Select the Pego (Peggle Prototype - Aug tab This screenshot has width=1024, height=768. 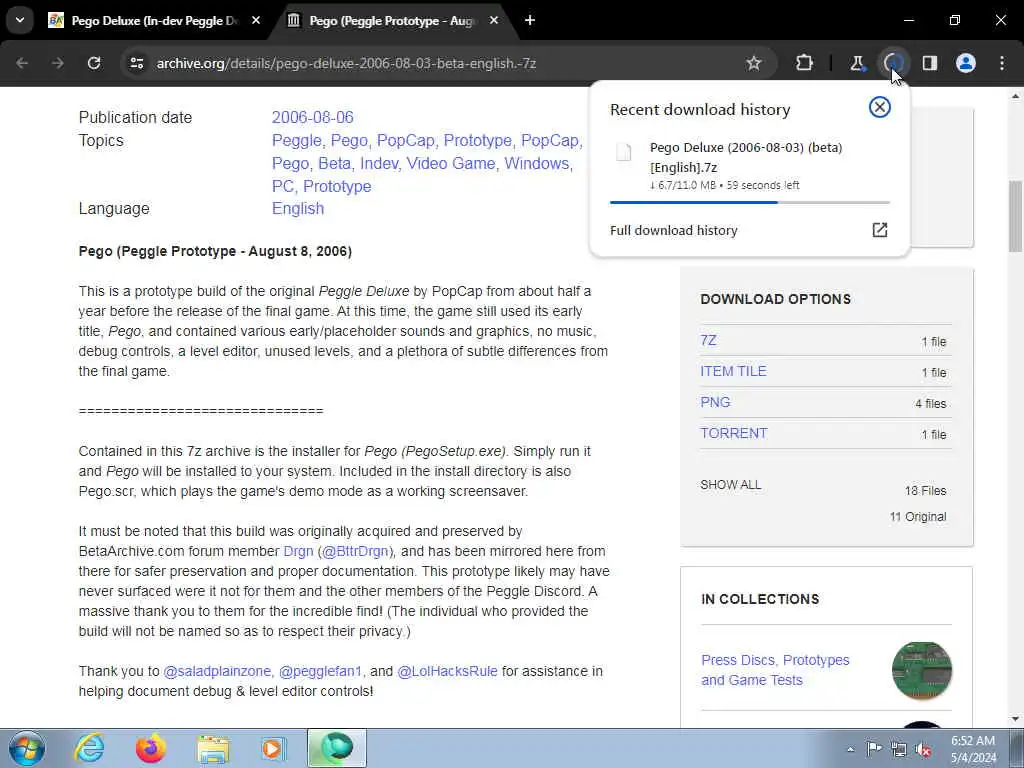click(x=393, y=21)
